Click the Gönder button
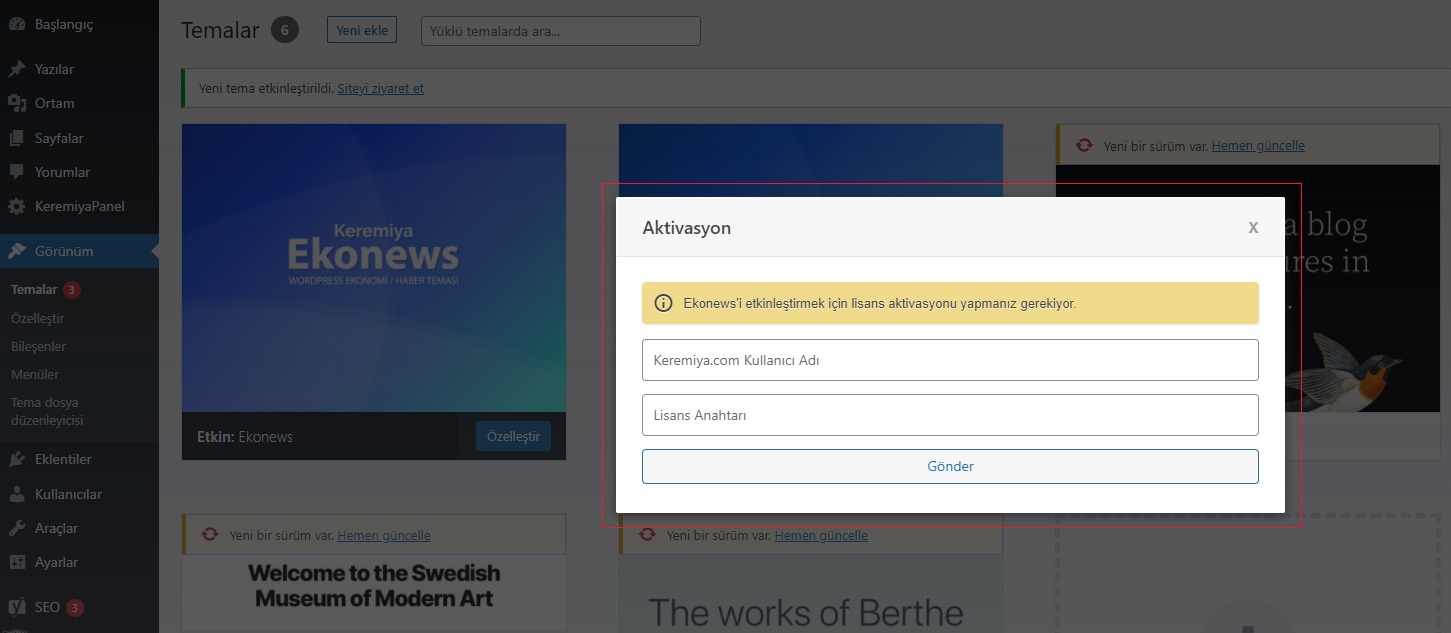 click(950, 466)
